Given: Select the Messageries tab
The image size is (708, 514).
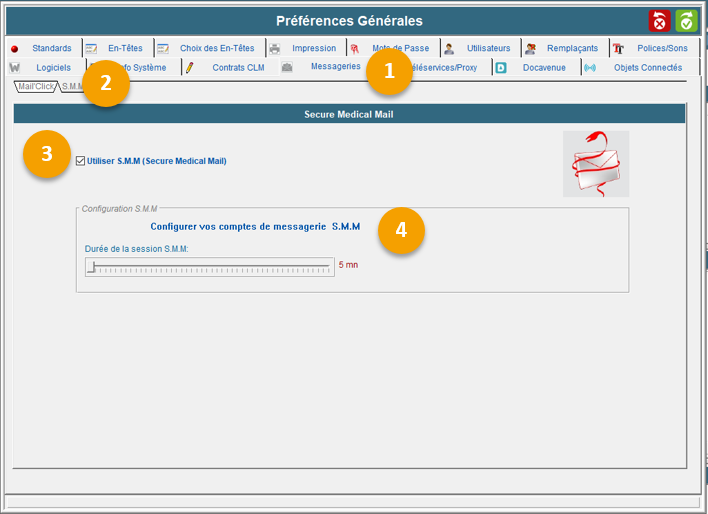Looking at the screenshot, I should (x=335, y=66).
